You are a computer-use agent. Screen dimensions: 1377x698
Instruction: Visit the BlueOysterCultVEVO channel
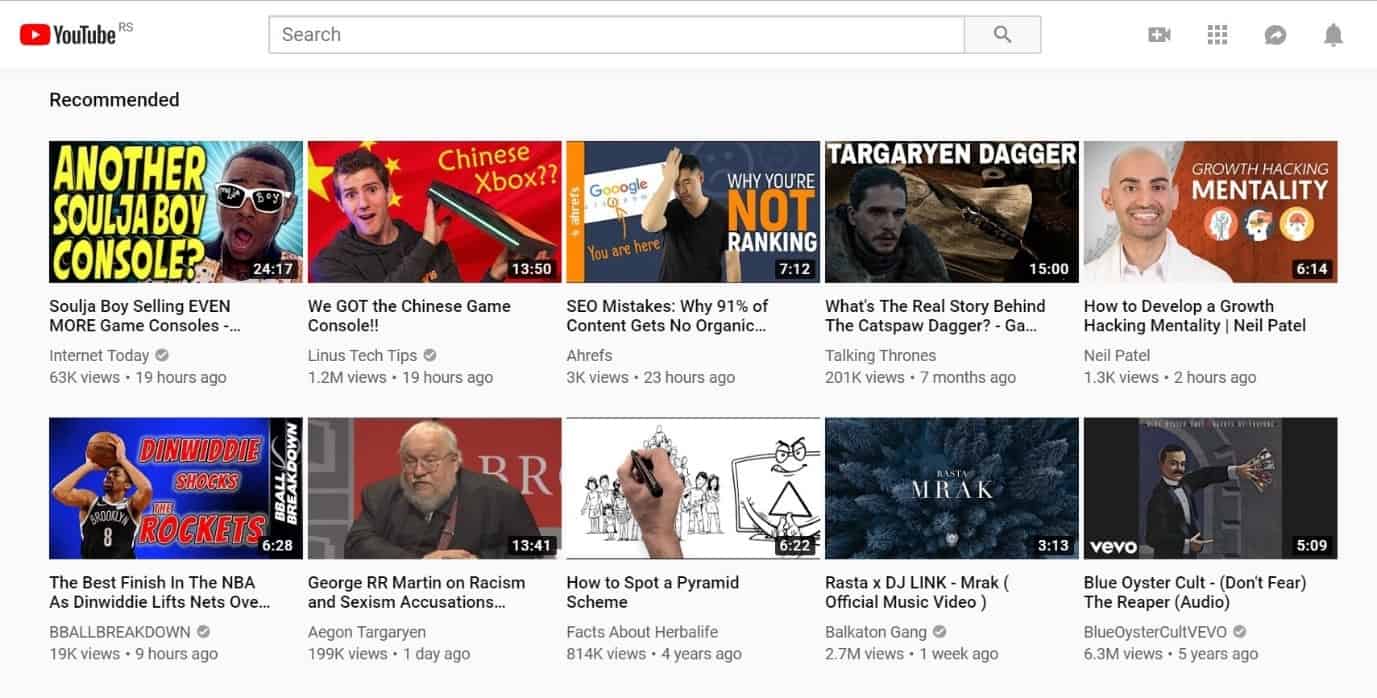coord(1155,631)
